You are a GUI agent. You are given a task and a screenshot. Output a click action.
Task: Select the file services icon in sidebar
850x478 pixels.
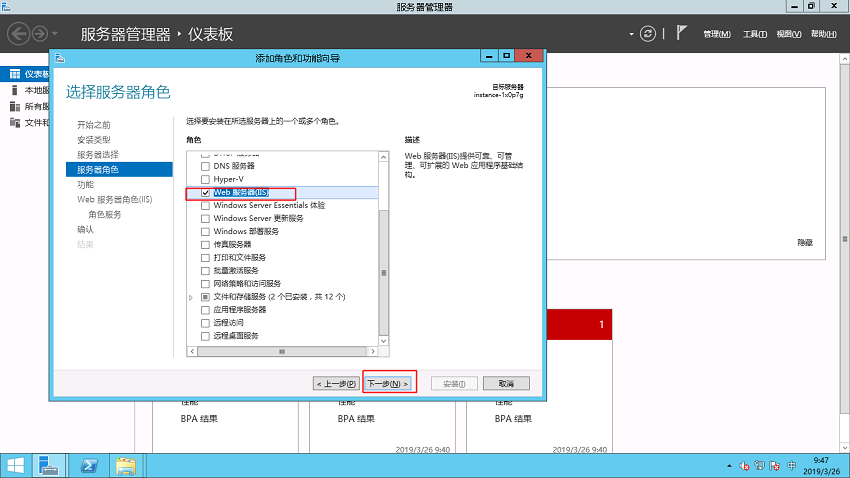pos(15,122)
